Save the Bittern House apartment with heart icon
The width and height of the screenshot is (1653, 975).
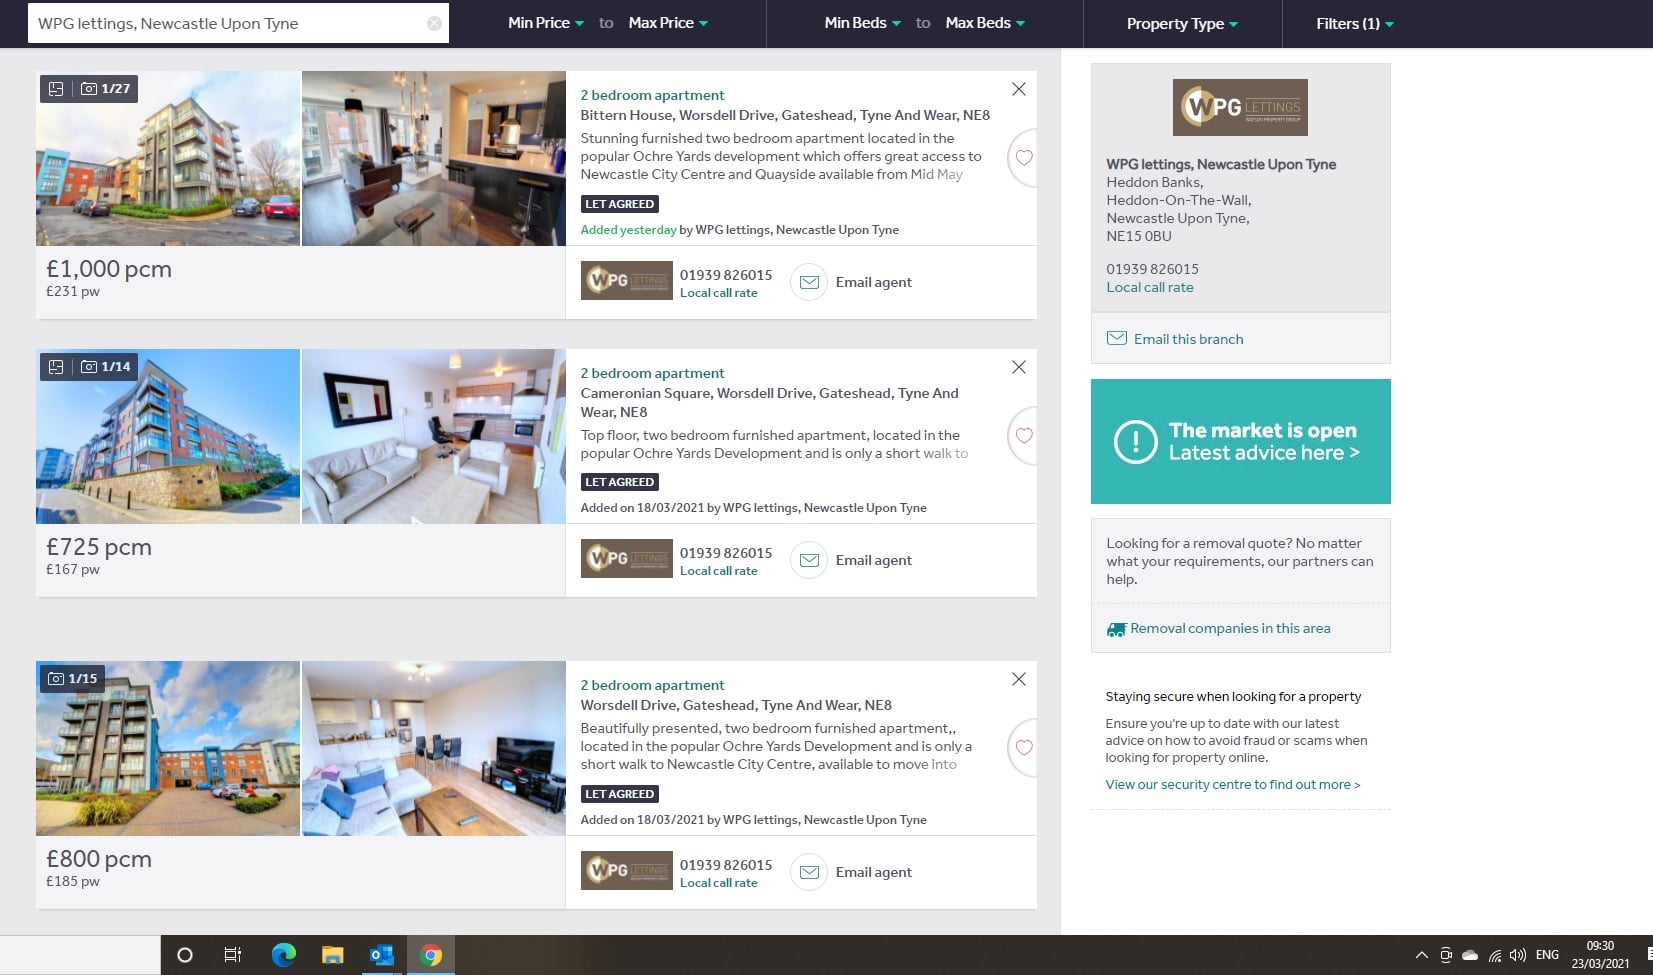(x=1024, y=158)
